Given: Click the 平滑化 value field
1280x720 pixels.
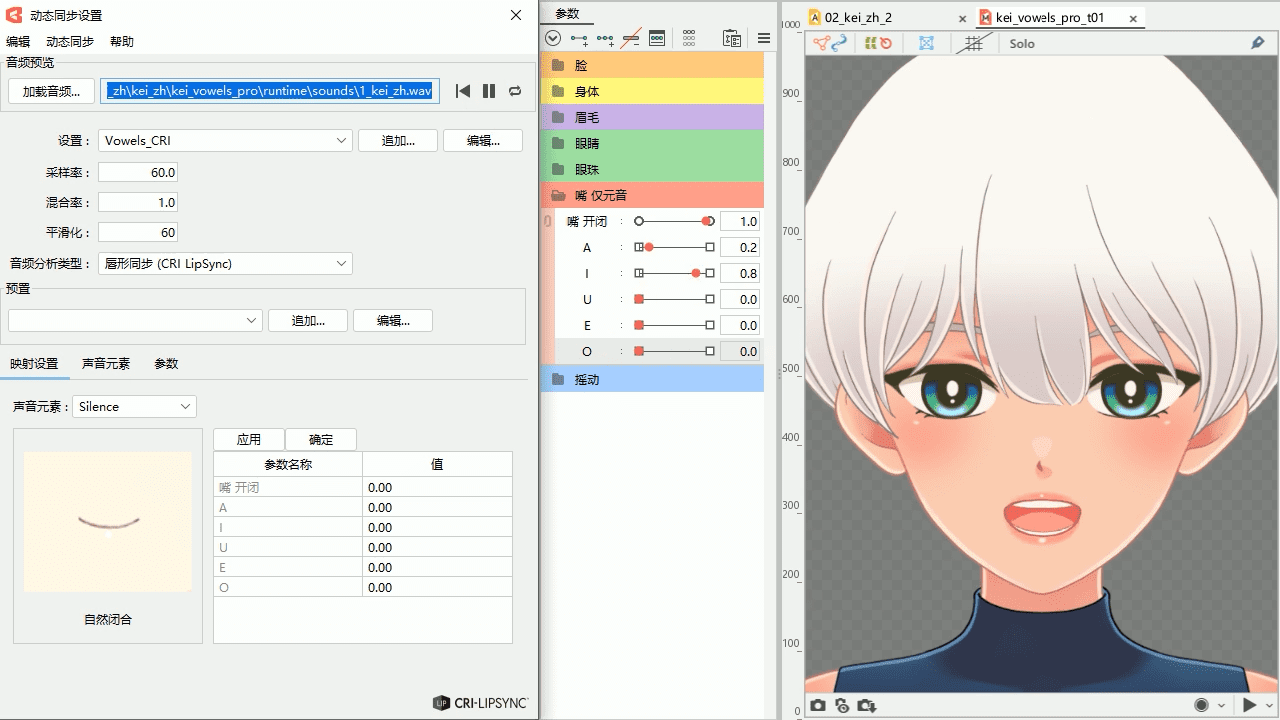Looking at the screenshot, I should (x=138, y=232).
